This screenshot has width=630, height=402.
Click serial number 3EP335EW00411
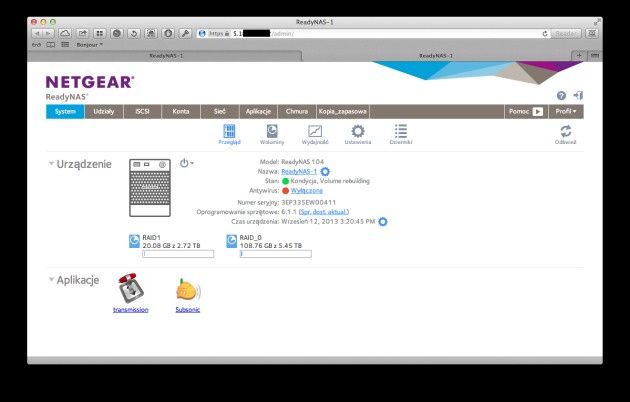click(x=309, y=202)
